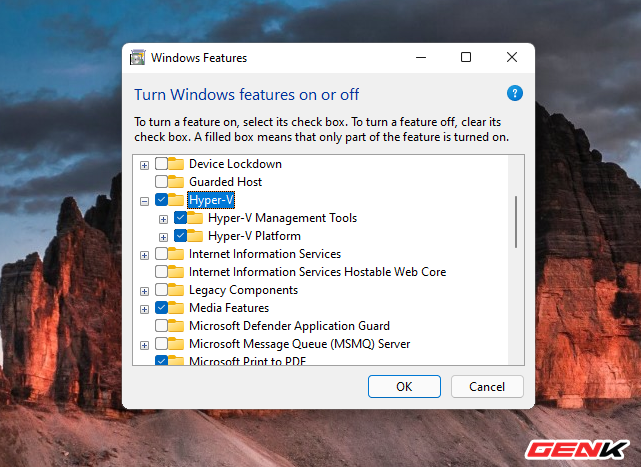
Task: Uncheck the Hyper-V Platform checkbox
Action: 180,236
